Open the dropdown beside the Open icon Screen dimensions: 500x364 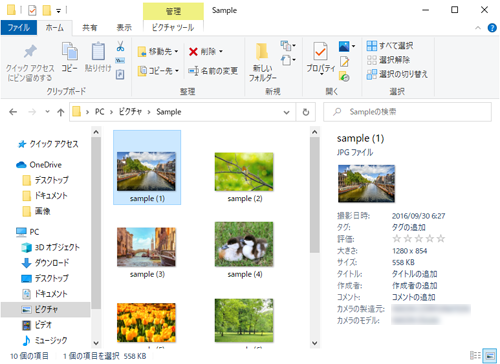pos(353,46)
